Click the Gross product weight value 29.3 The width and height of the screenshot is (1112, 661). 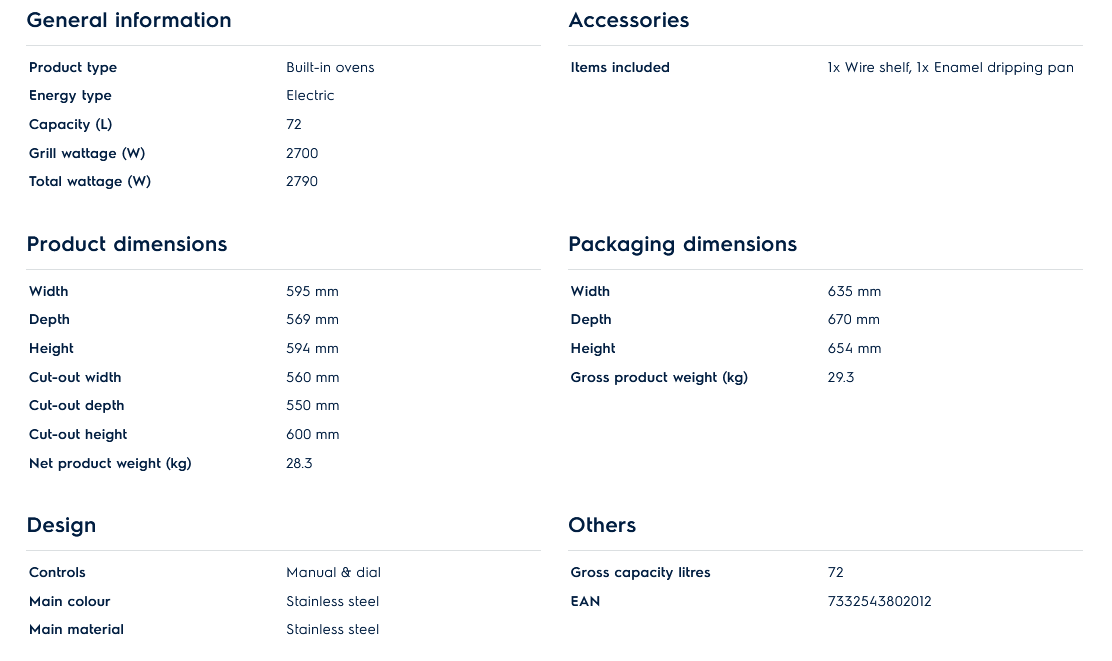coord(841,377)
